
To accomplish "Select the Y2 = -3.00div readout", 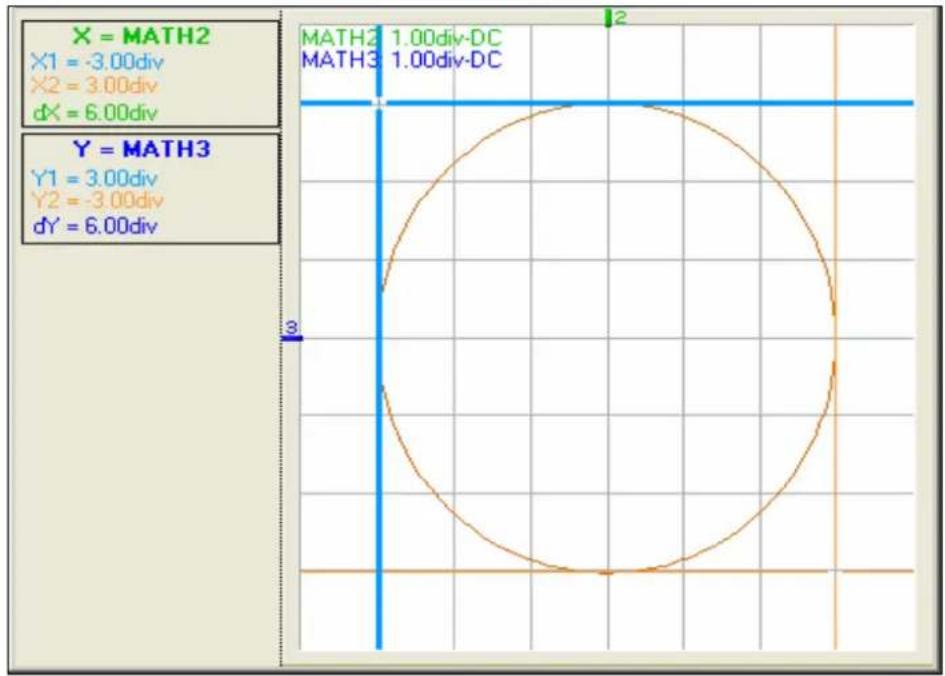I will point(96,200).
